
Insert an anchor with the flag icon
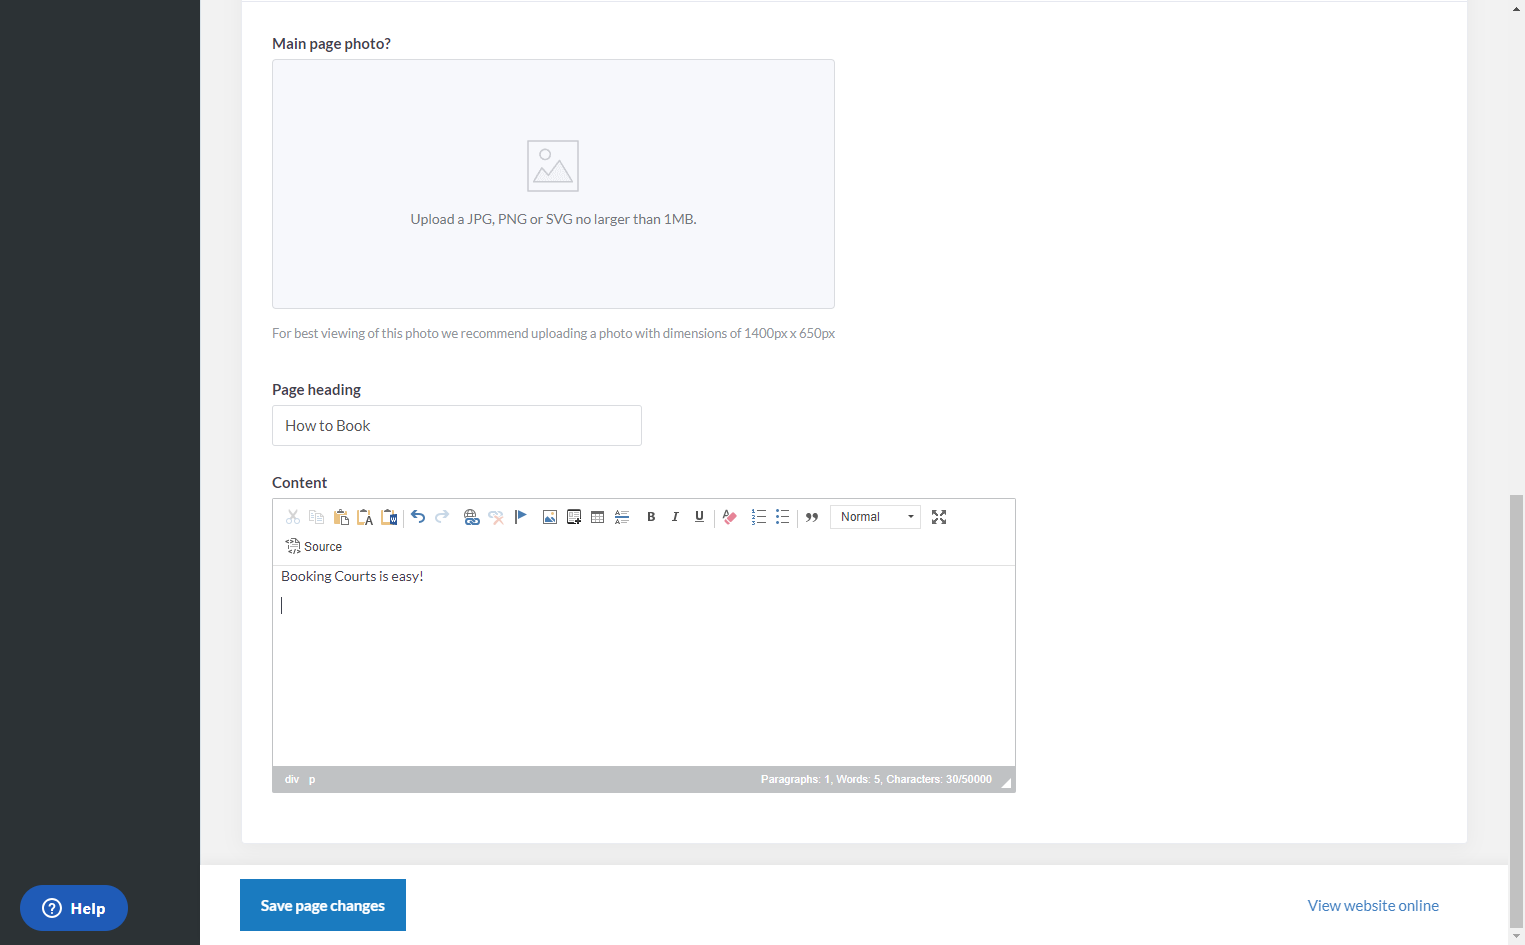click(520, 517)
